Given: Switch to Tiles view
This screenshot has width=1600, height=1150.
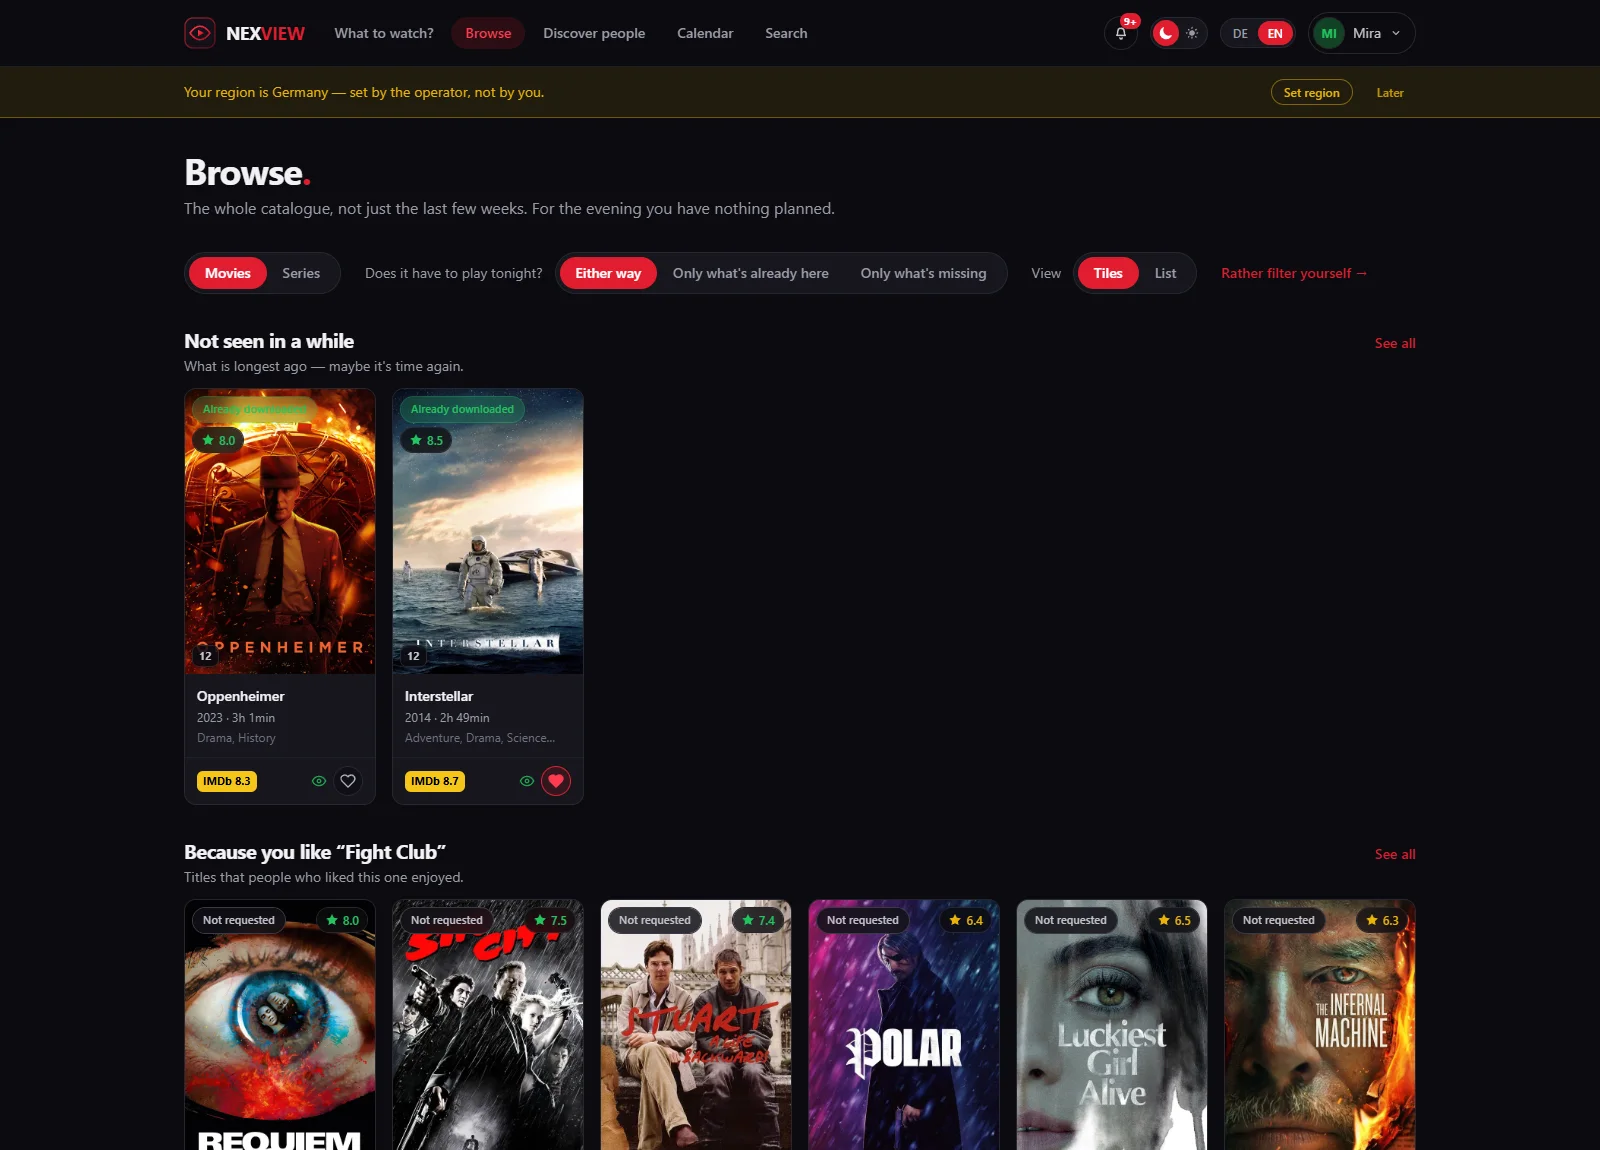Looking at the screenshot, I should pos(1108,273).
